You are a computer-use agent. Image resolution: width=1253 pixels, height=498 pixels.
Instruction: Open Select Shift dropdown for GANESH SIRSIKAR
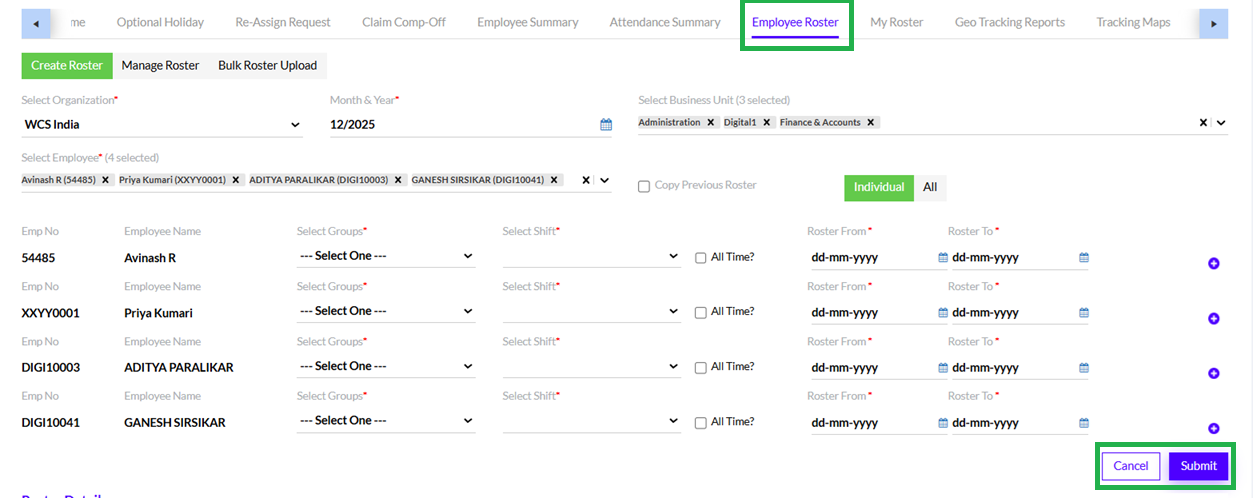pyautogui.click(x=591, y=422)
